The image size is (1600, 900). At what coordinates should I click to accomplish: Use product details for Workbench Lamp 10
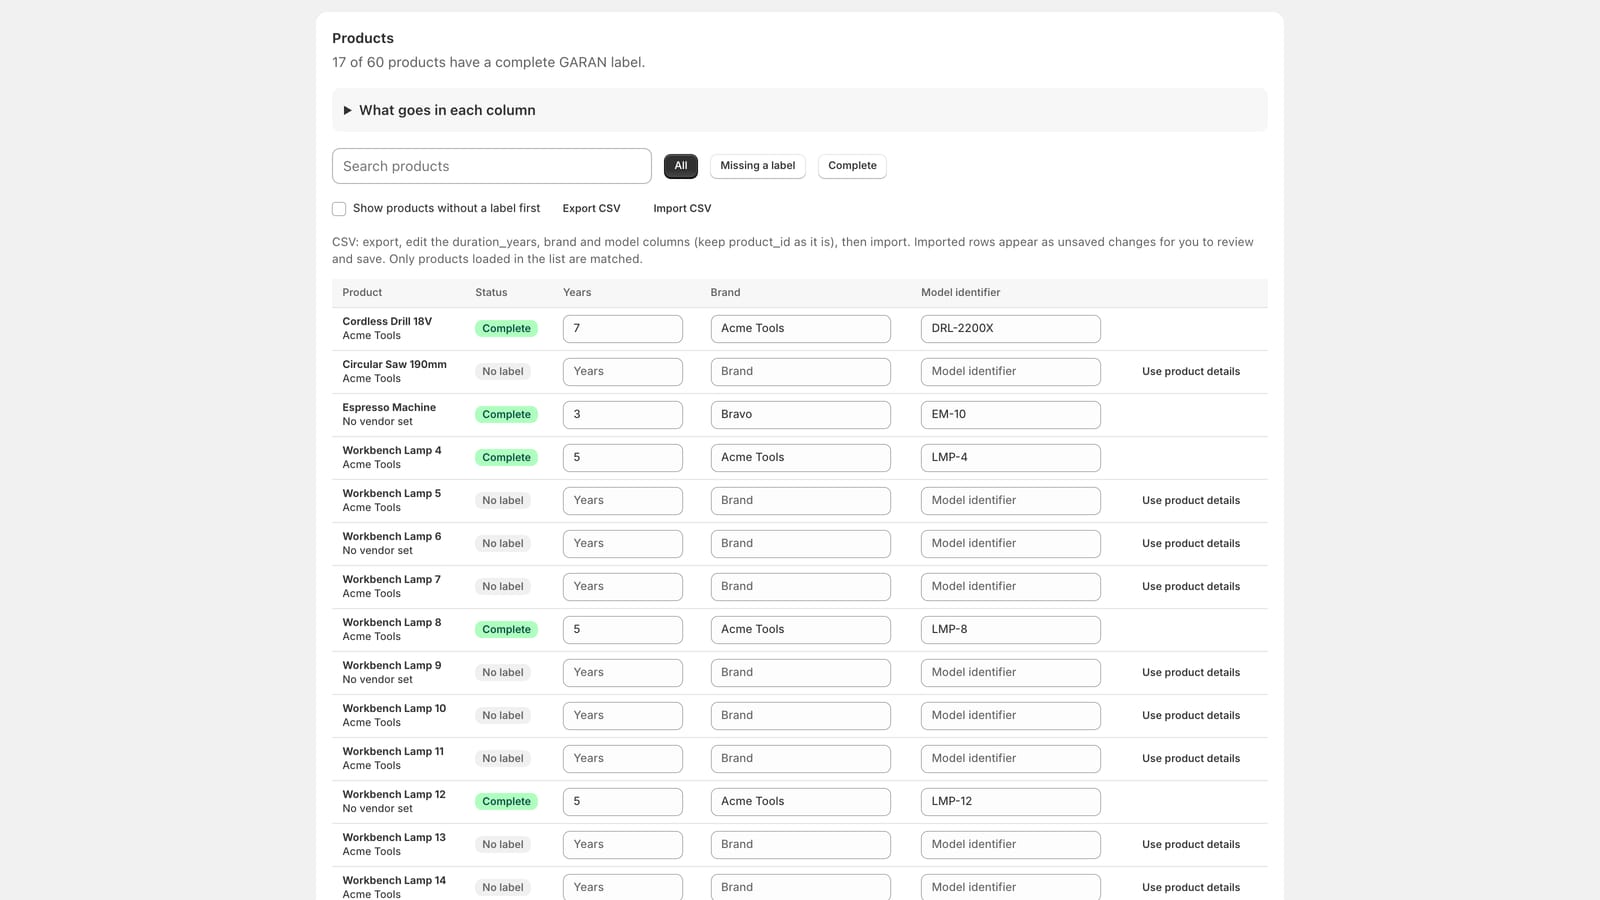click(x=1190, y=716)
